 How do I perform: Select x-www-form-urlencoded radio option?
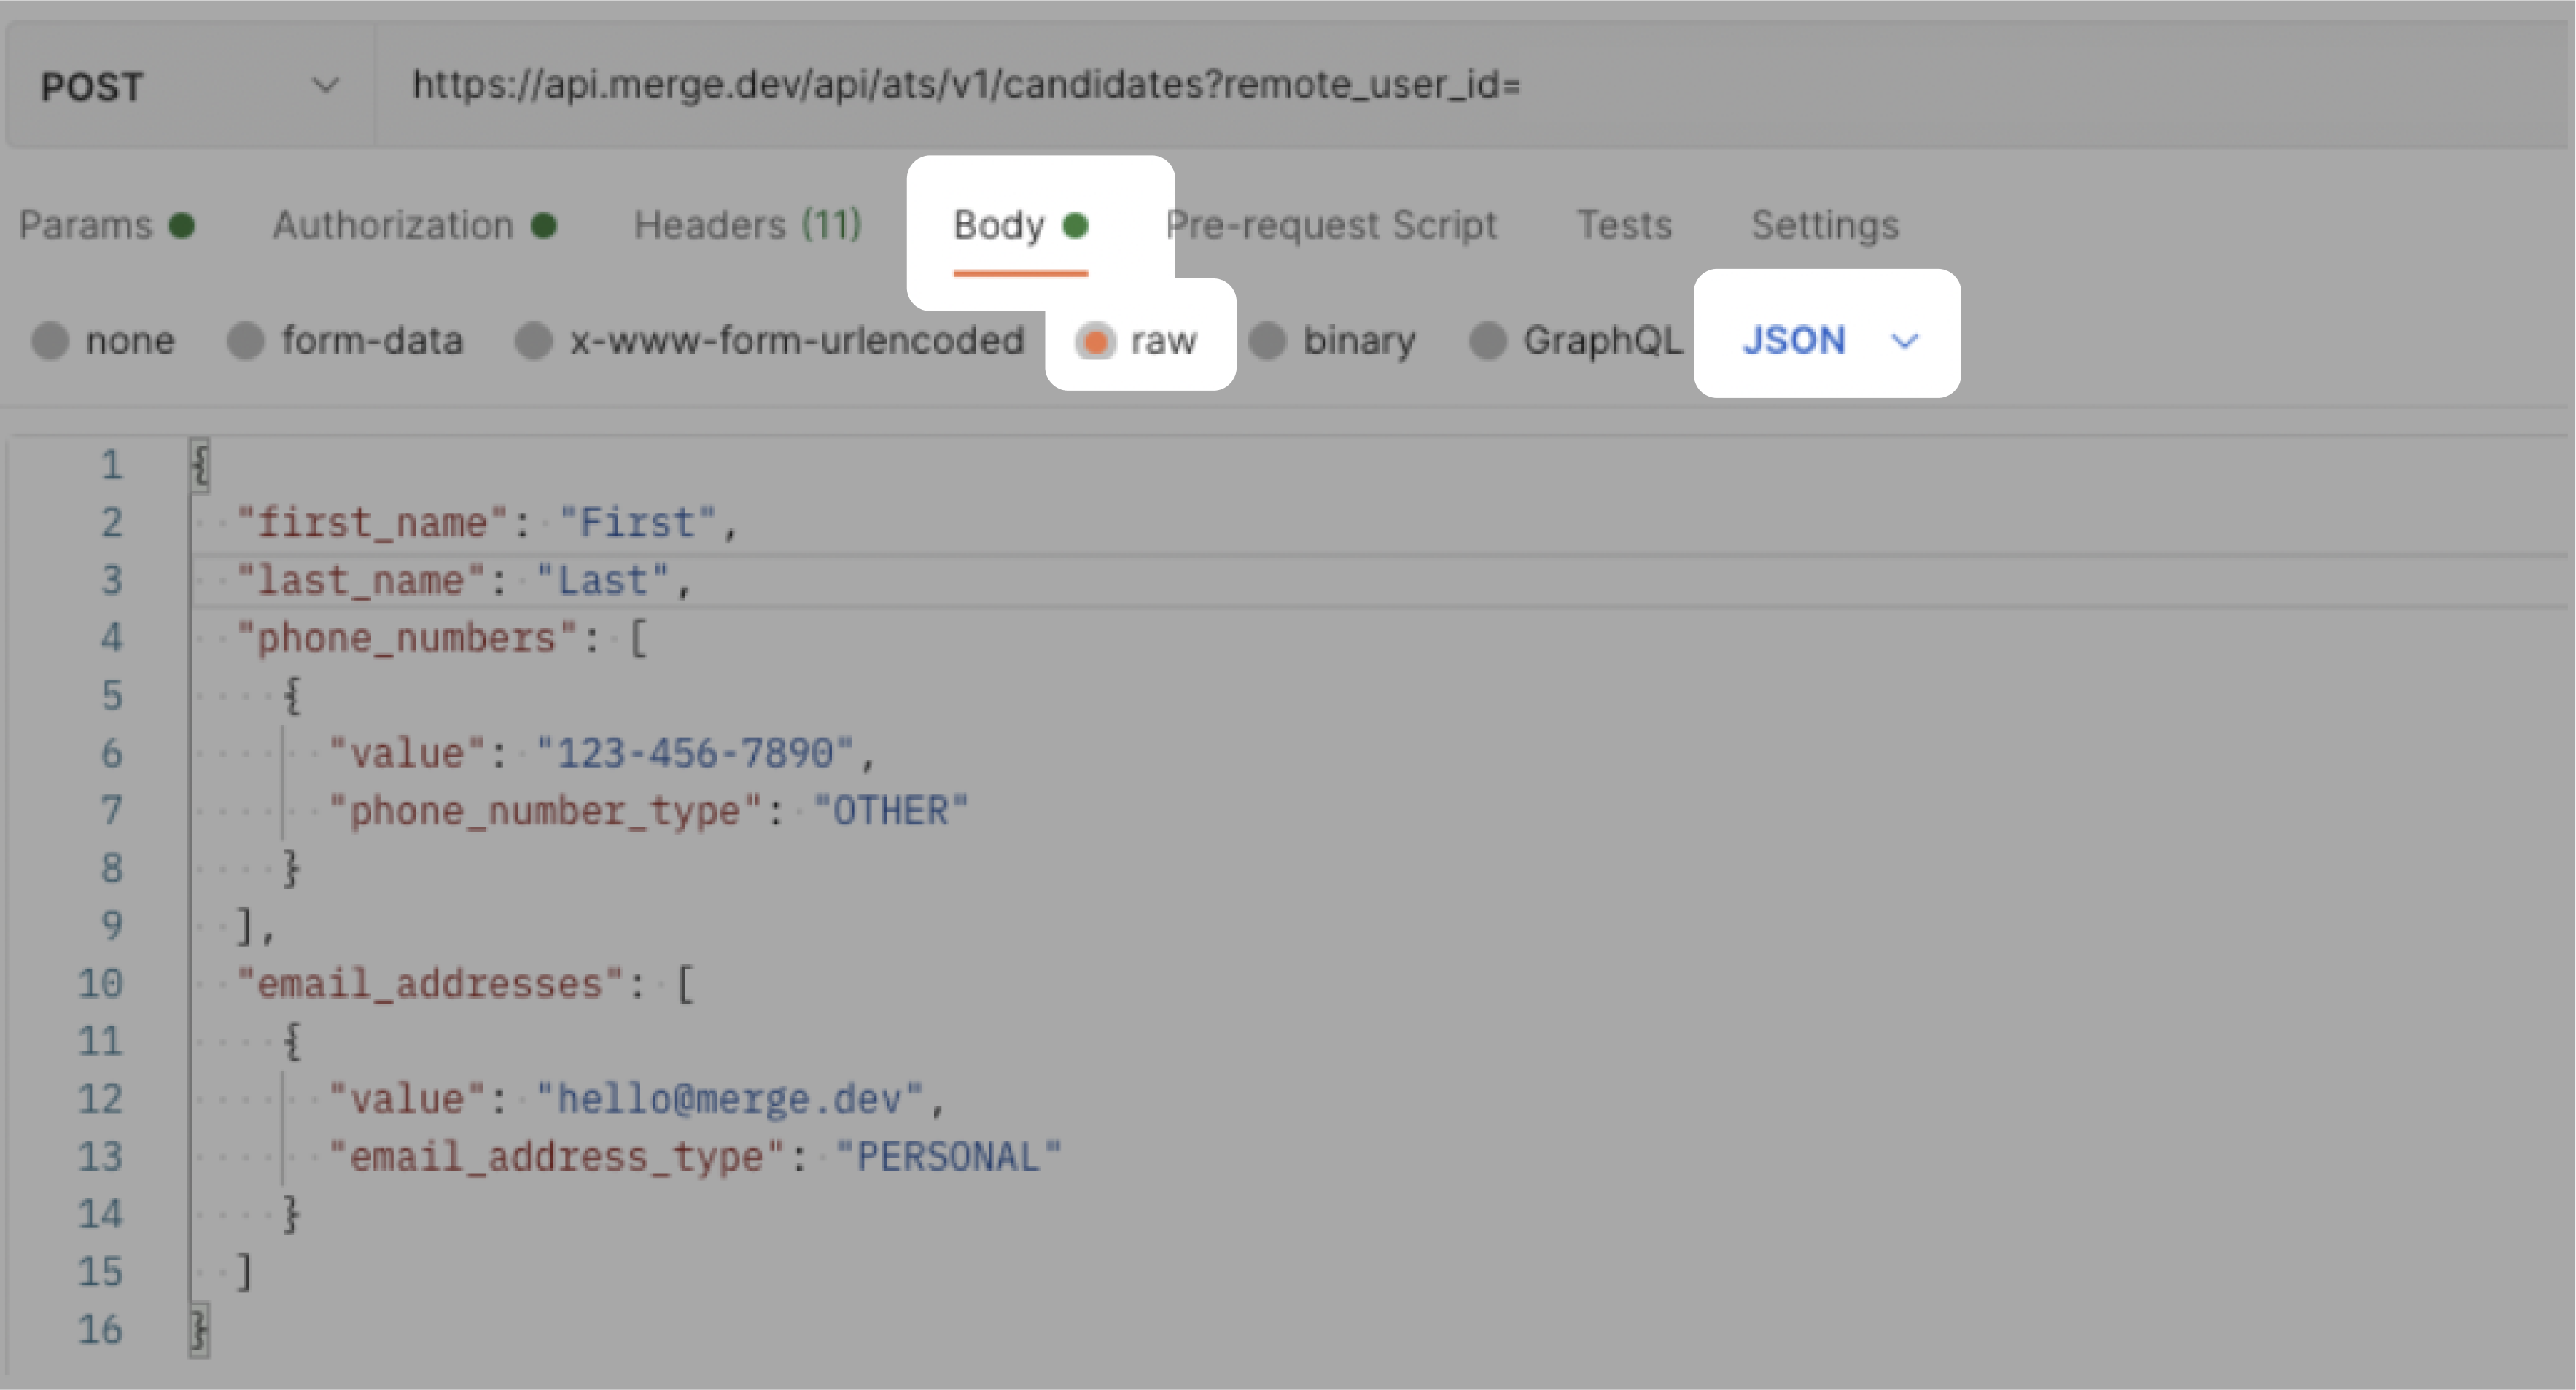(x=534, y=341)
